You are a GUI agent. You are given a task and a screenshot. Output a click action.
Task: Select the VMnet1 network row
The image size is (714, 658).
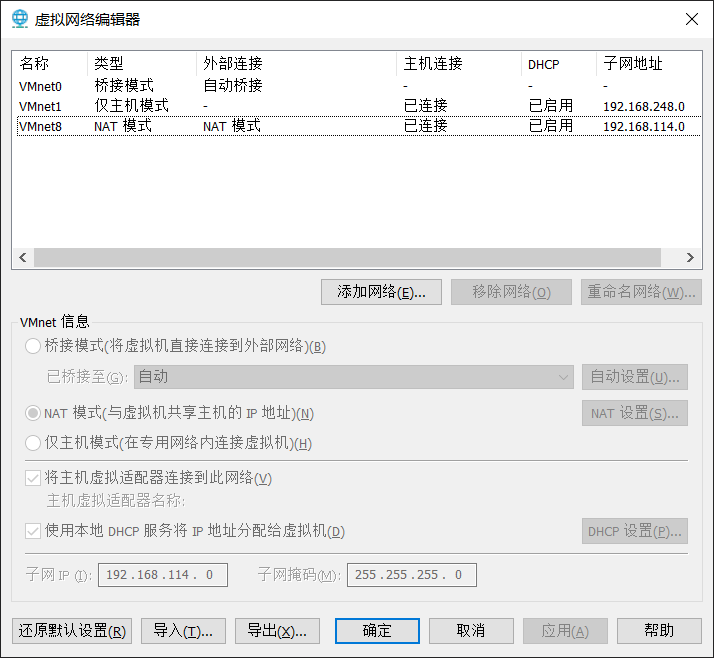coord(359,106)
